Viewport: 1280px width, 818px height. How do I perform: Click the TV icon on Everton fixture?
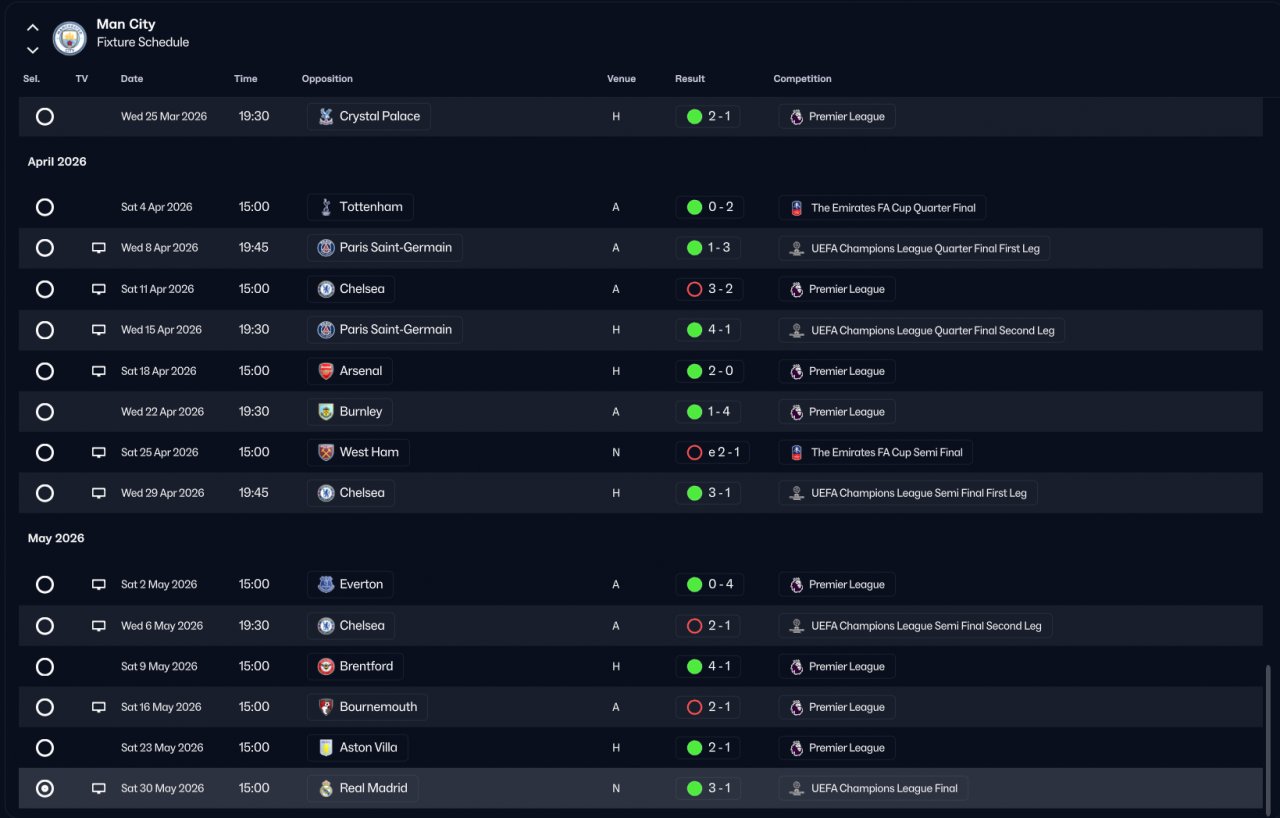click(x=99, y=584)
